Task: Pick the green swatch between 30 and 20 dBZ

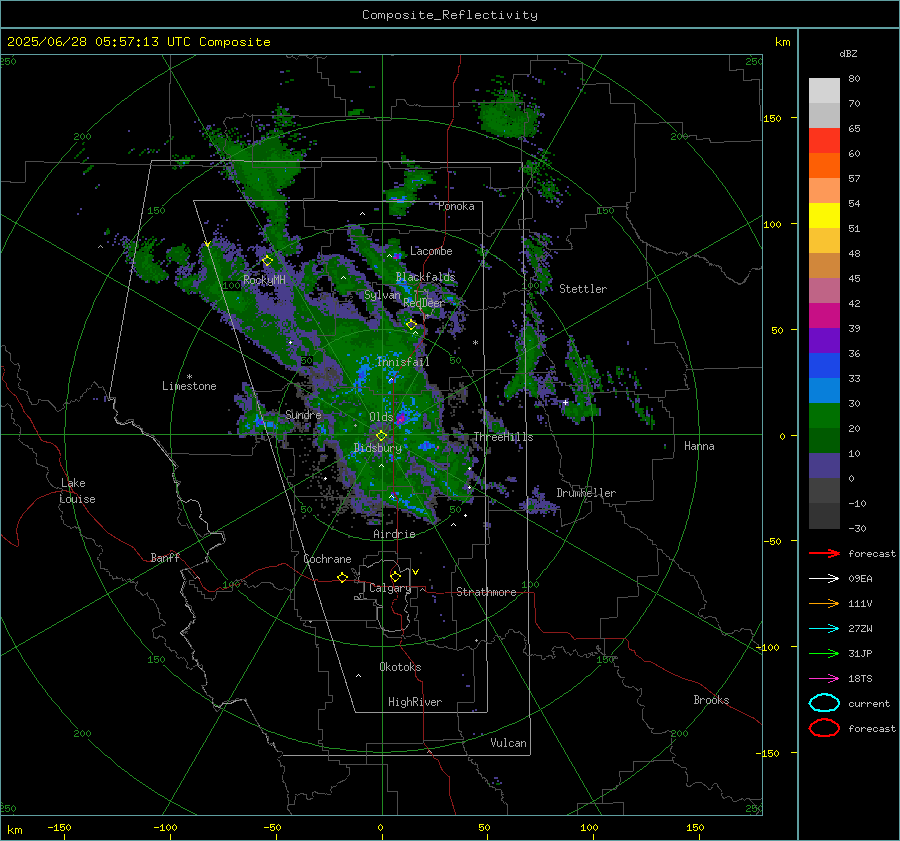Action: tap(824, 415)
